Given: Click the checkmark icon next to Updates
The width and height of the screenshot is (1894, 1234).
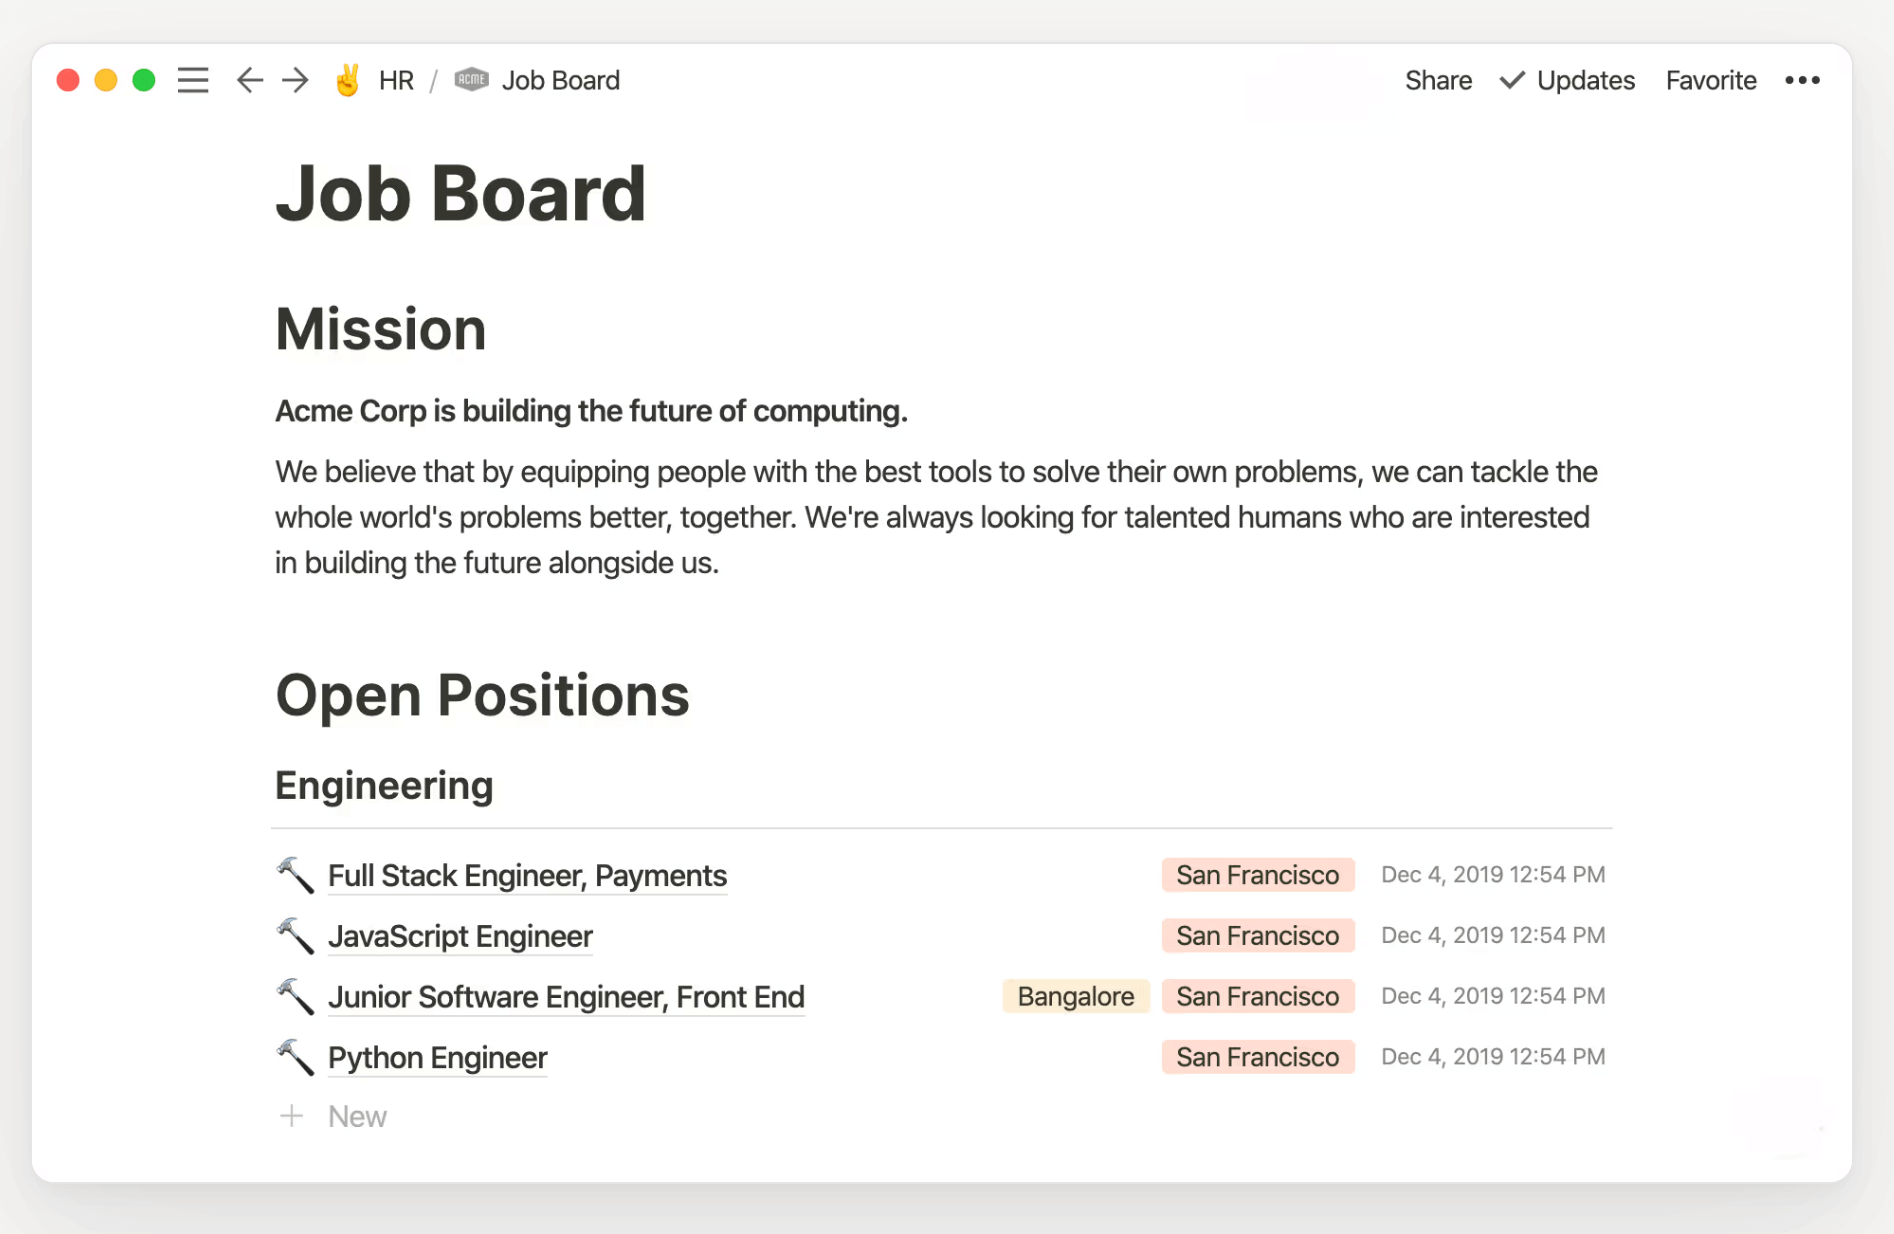Looking at the screenshot, I should coord(1511,80).
